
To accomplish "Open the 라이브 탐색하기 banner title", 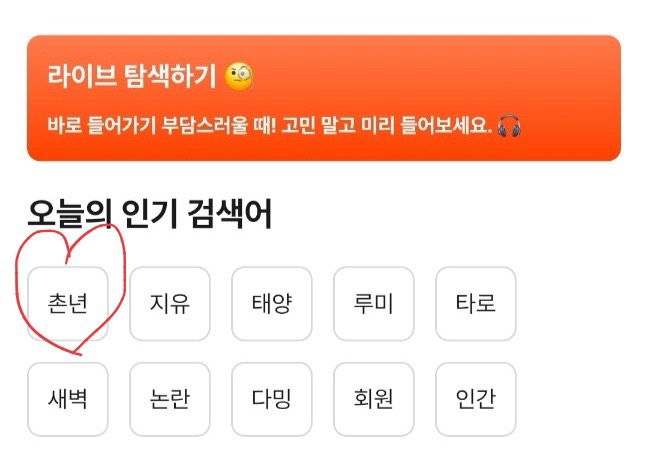I will 132,76.
